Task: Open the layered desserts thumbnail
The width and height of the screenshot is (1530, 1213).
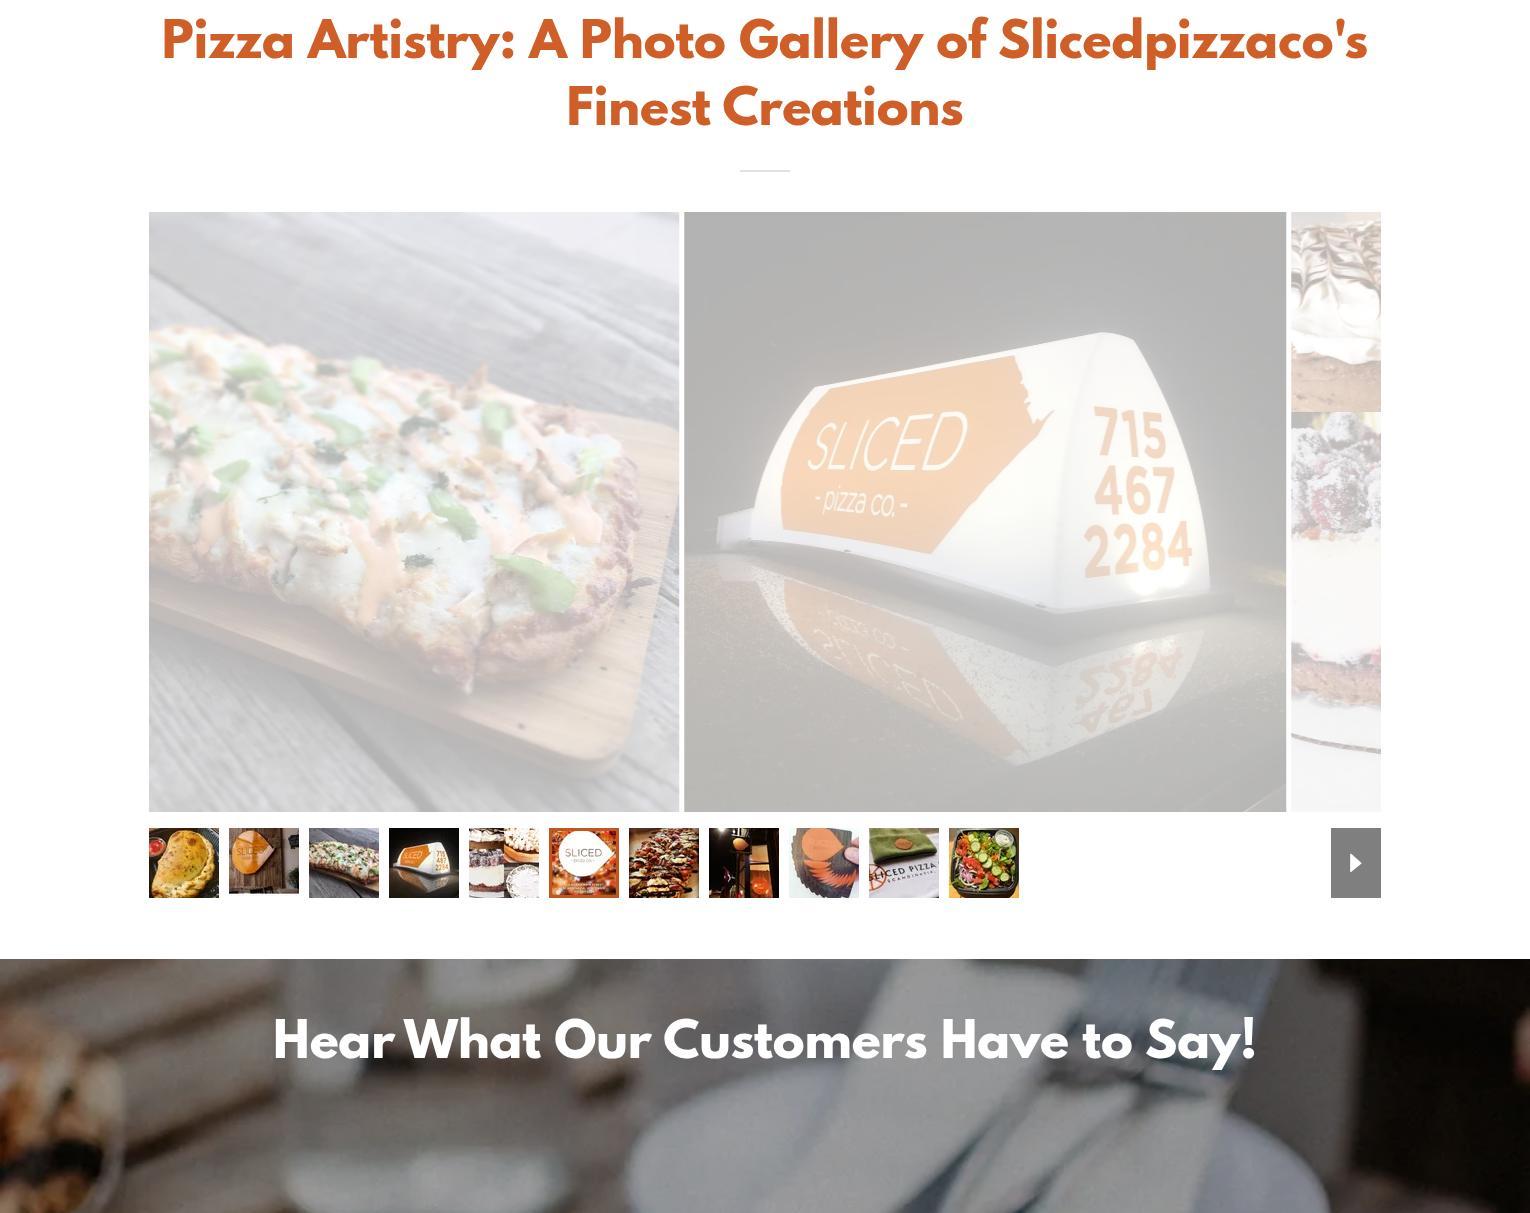Action: (x=504, y=863)
